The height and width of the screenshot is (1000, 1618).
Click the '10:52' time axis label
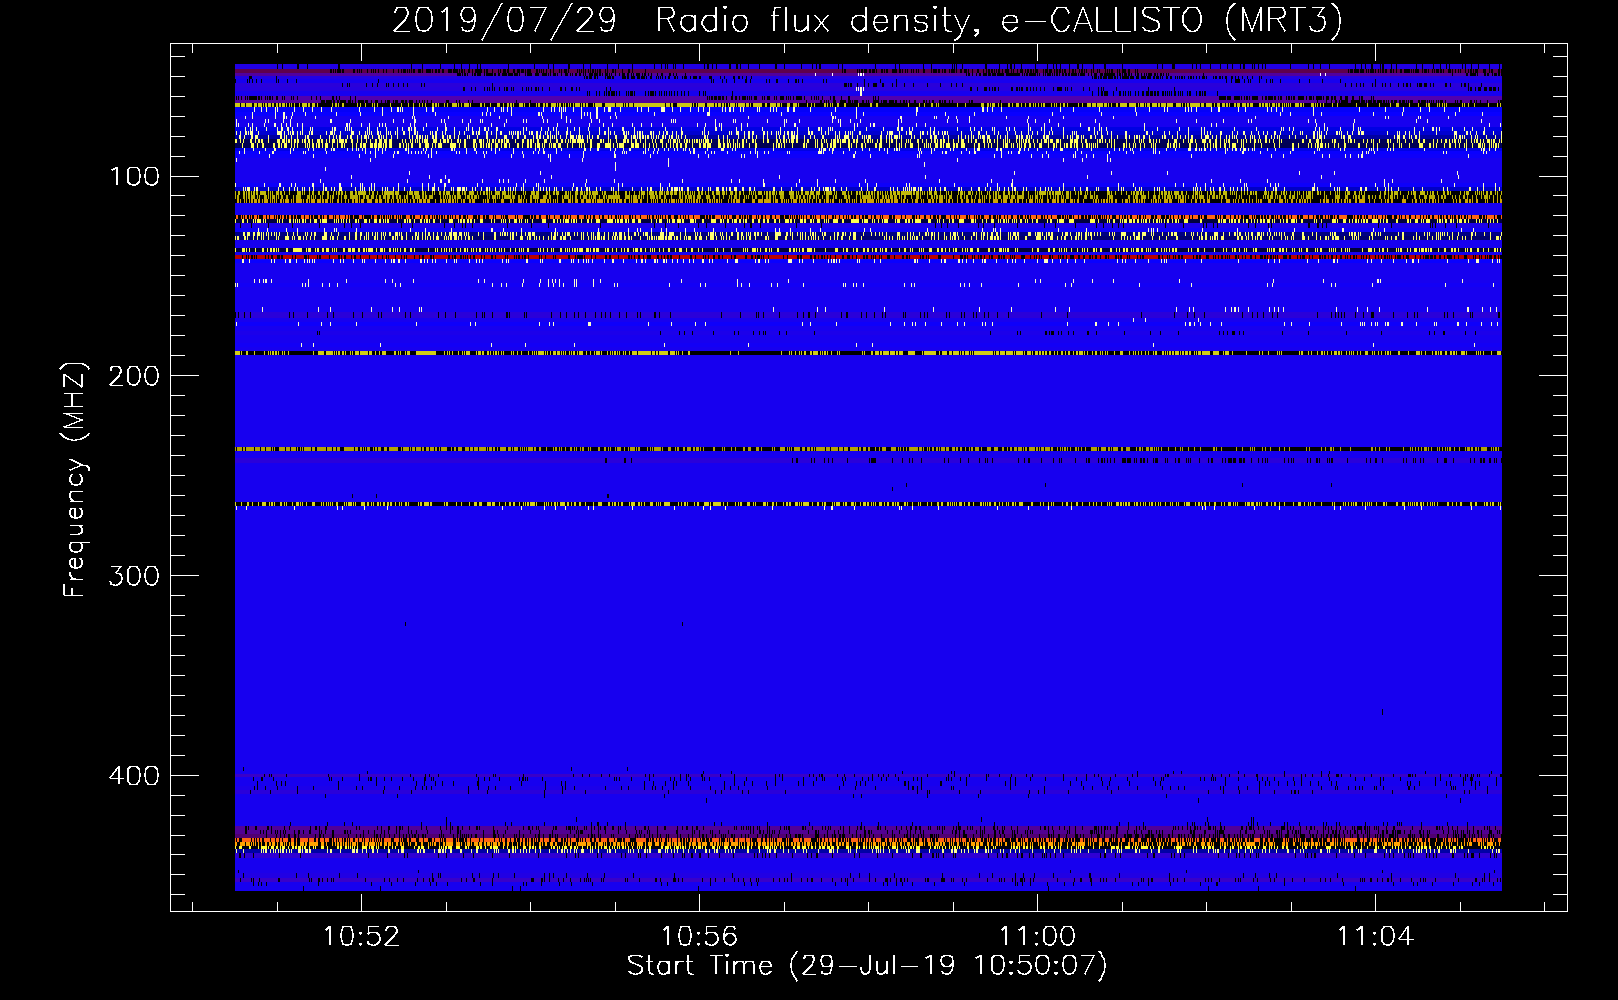click(x=361, y=936)
